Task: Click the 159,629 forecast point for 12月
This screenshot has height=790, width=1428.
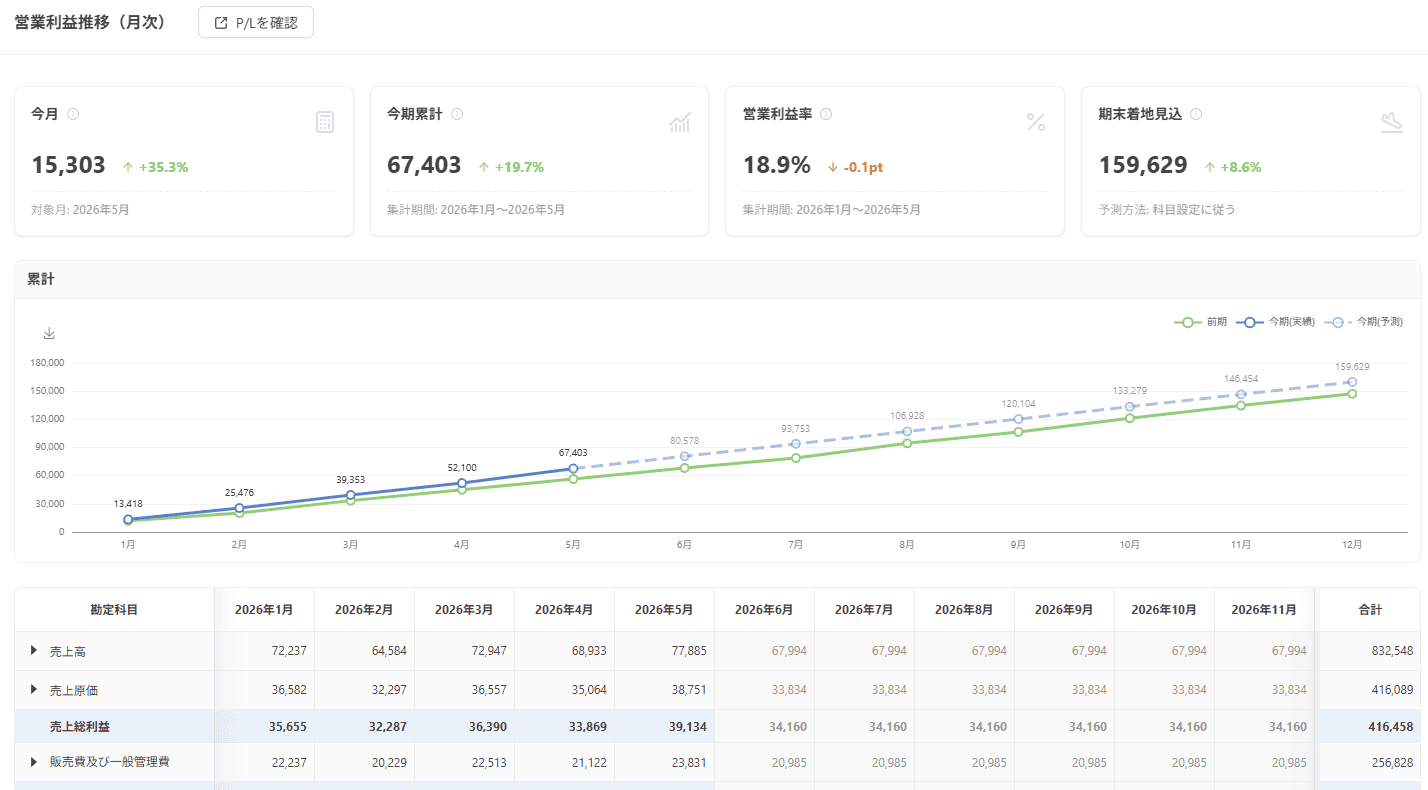Action: click(1352, 382)
